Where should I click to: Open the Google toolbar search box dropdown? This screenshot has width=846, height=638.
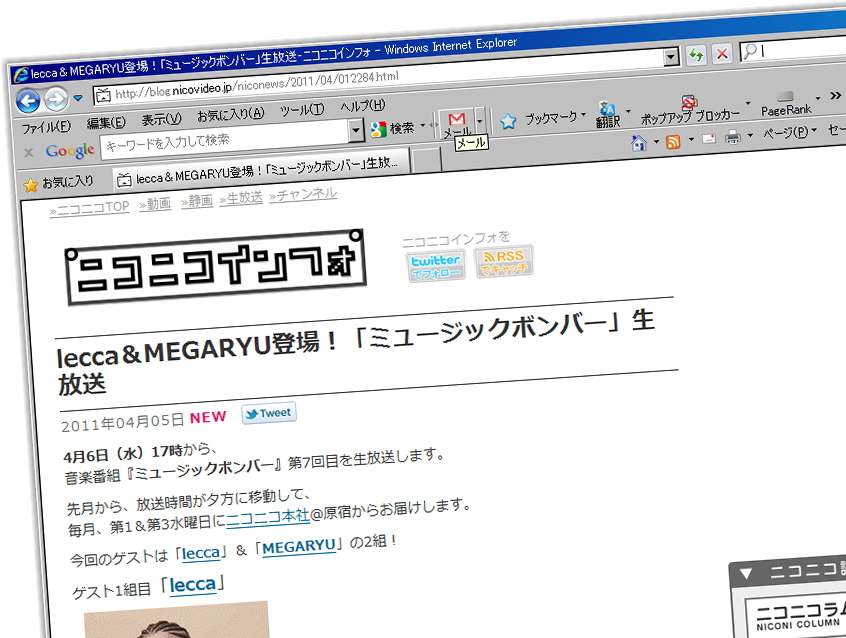click(356, 130)
